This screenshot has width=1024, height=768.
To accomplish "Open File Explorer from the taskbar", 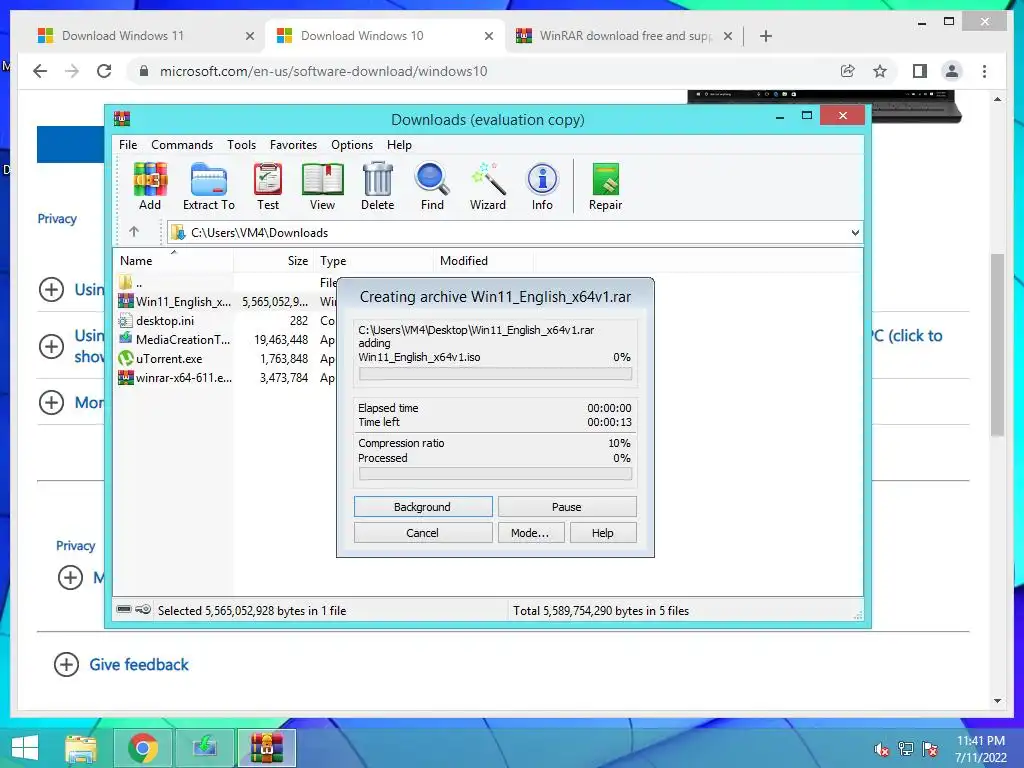I will coord(81,748).
